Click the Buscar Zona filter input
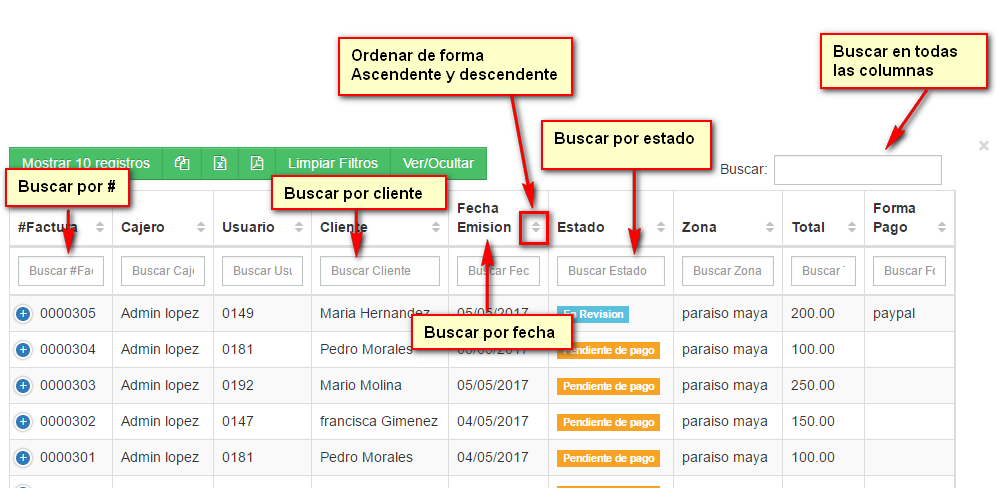This screenshot has width=996, height=488. click(x=727, y=271)
